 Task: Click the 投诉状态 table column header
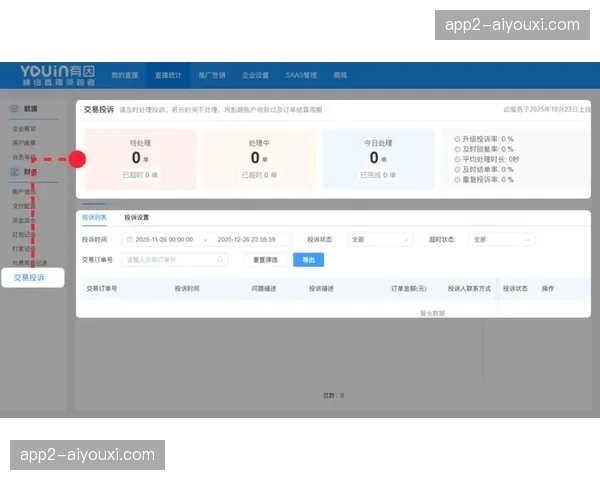pos(515,289)
